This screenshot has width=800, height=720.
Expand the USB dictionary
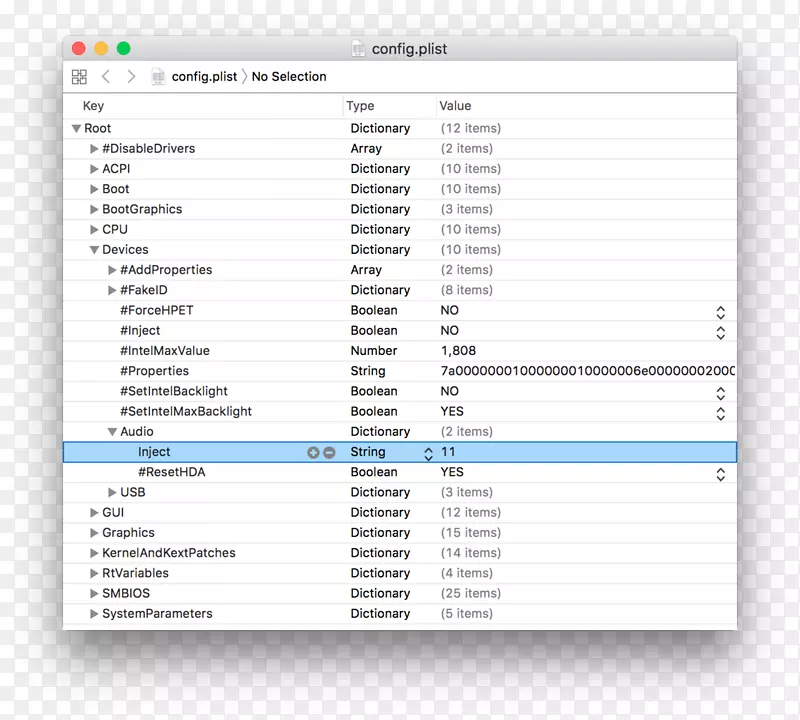(x=112, y=493)
